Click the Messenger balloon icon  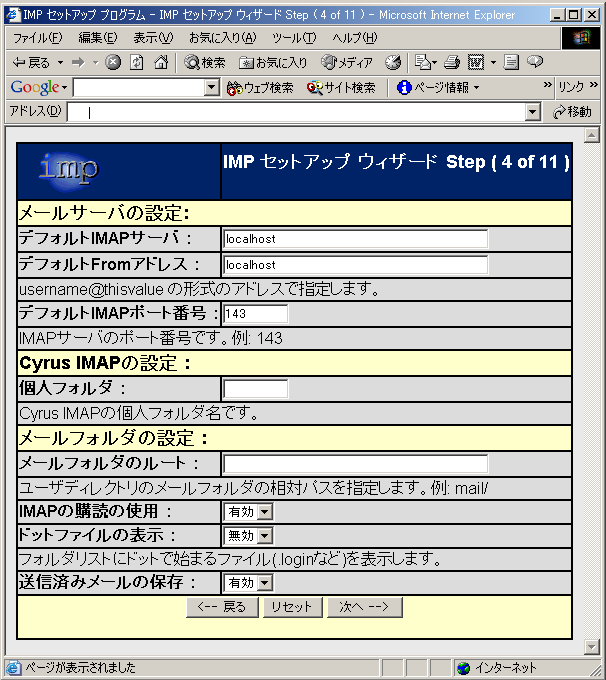pyautogui.click(x=535, y=62)
